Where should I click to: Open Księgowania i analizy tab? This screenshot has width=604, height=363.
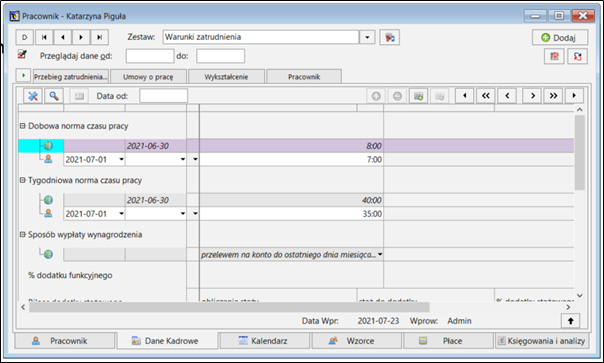pos(542,341)
